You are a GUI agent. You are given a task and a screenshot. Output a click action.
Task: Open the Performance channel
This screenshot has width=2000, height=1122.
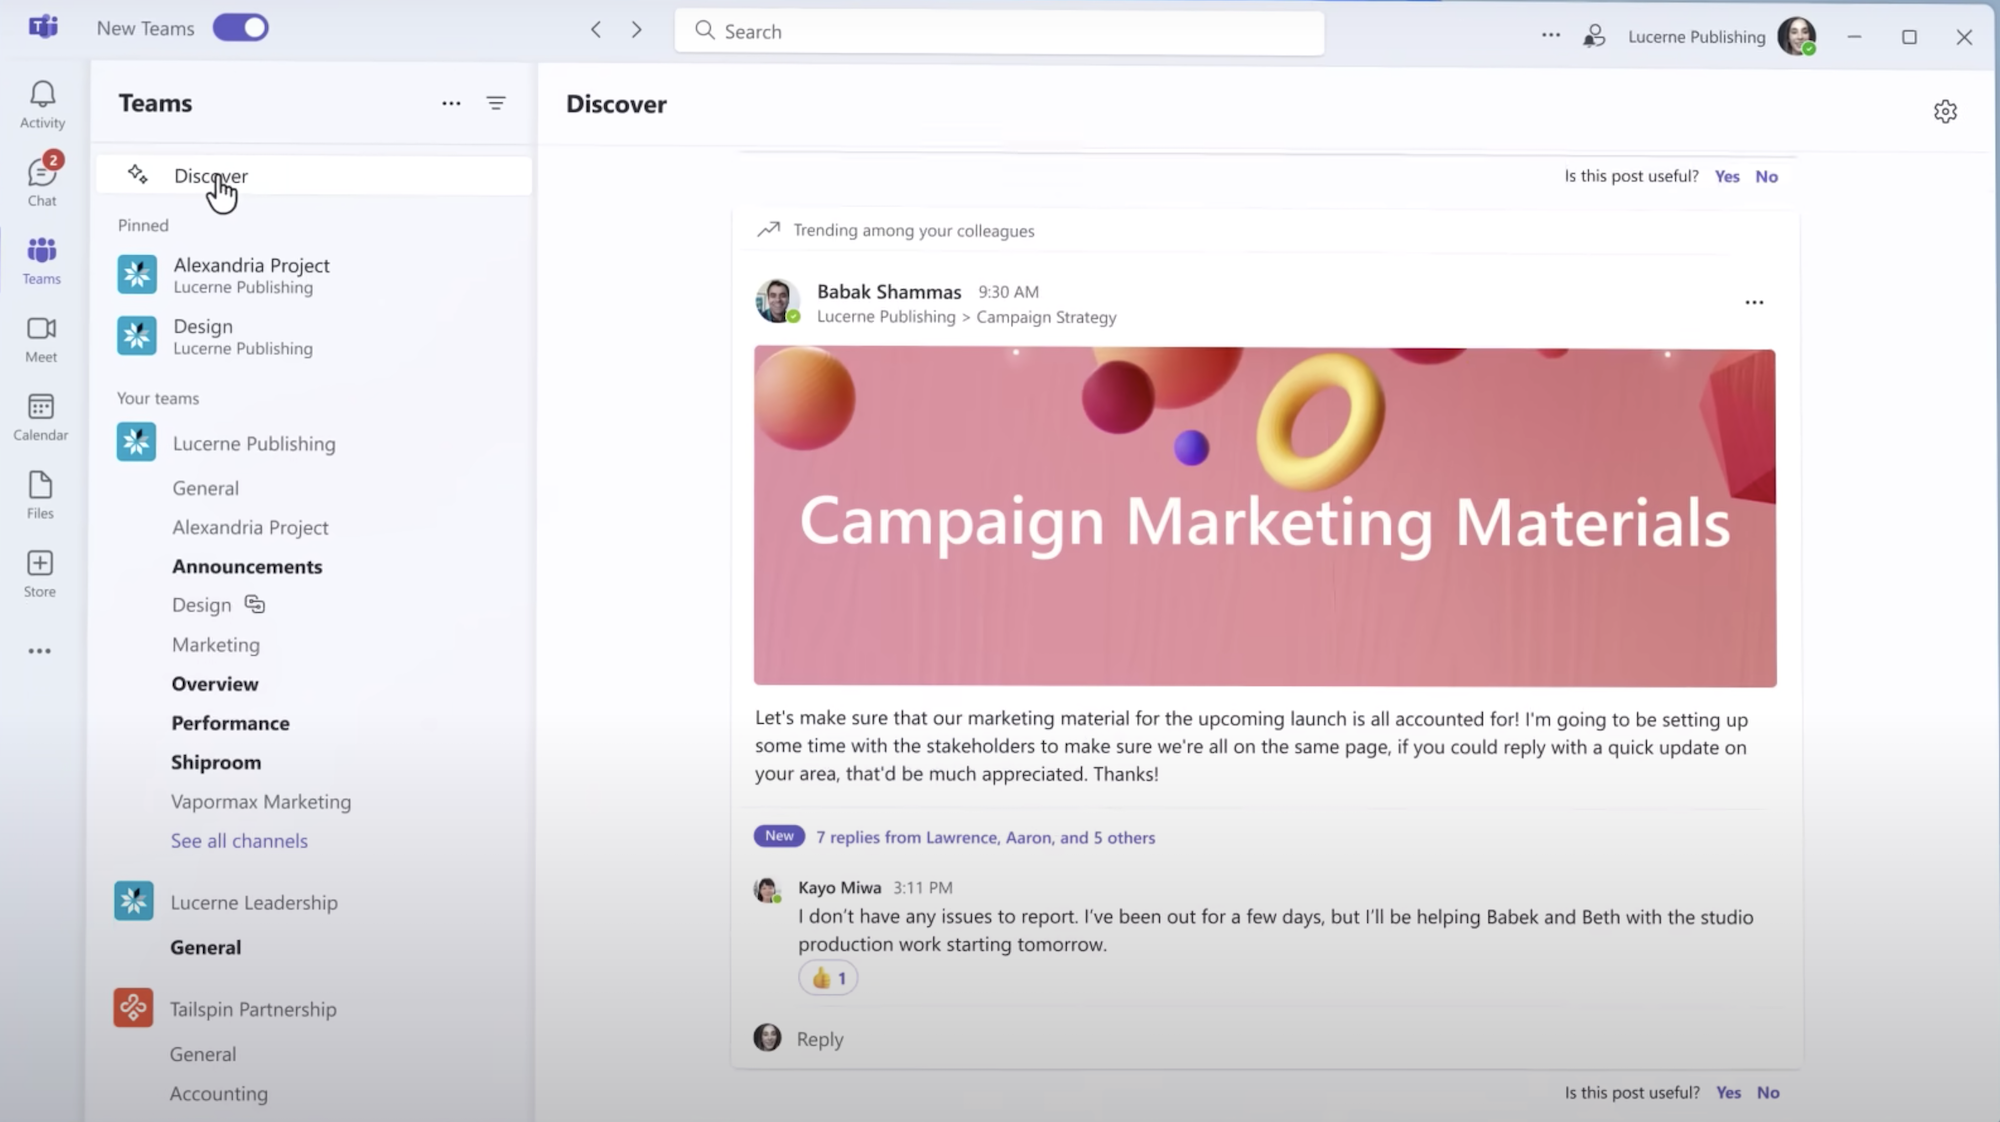(230, 722)
